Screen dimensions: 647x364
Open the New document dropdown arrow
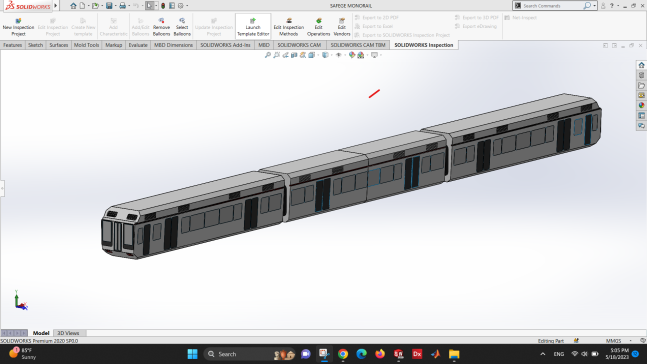coord(88,6)
